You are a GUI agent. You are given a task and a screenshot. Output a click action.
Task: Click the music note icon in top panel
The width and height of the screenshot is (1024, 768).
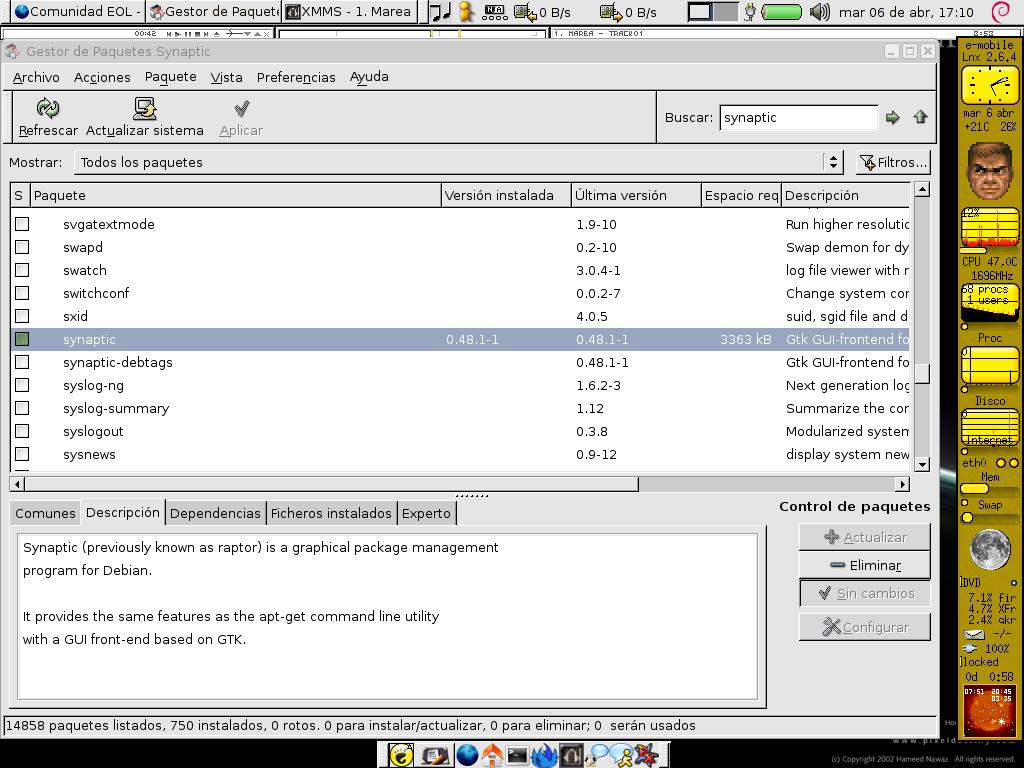click(441, 12)
